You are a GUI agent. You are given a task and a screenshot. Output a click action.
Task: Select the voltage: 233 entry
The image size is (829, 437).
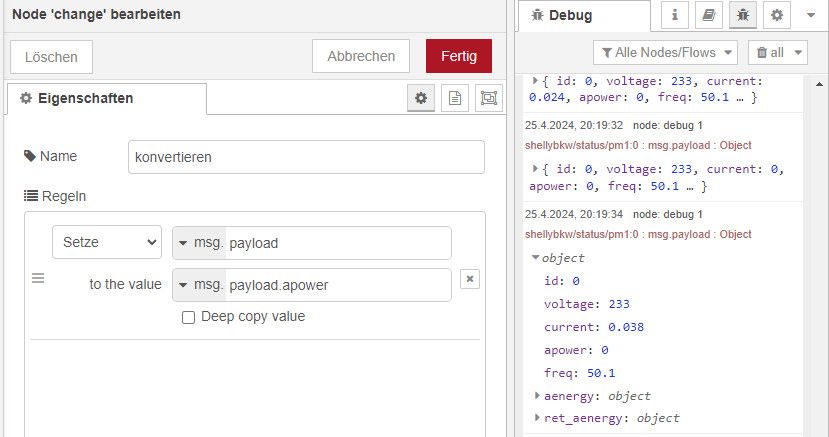pyautogui.click(x=587, y=304)
